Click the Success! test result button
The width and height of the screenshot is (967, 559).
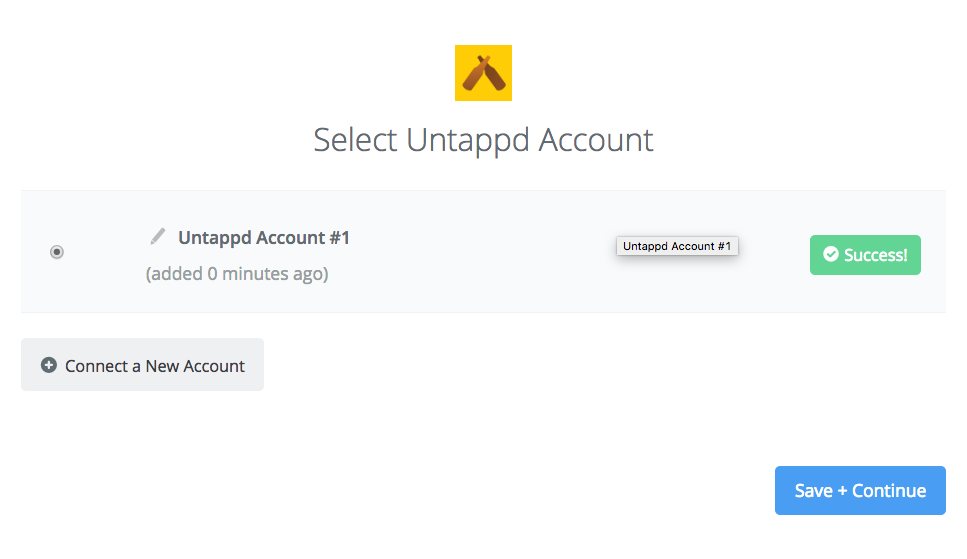click(865, 255)
